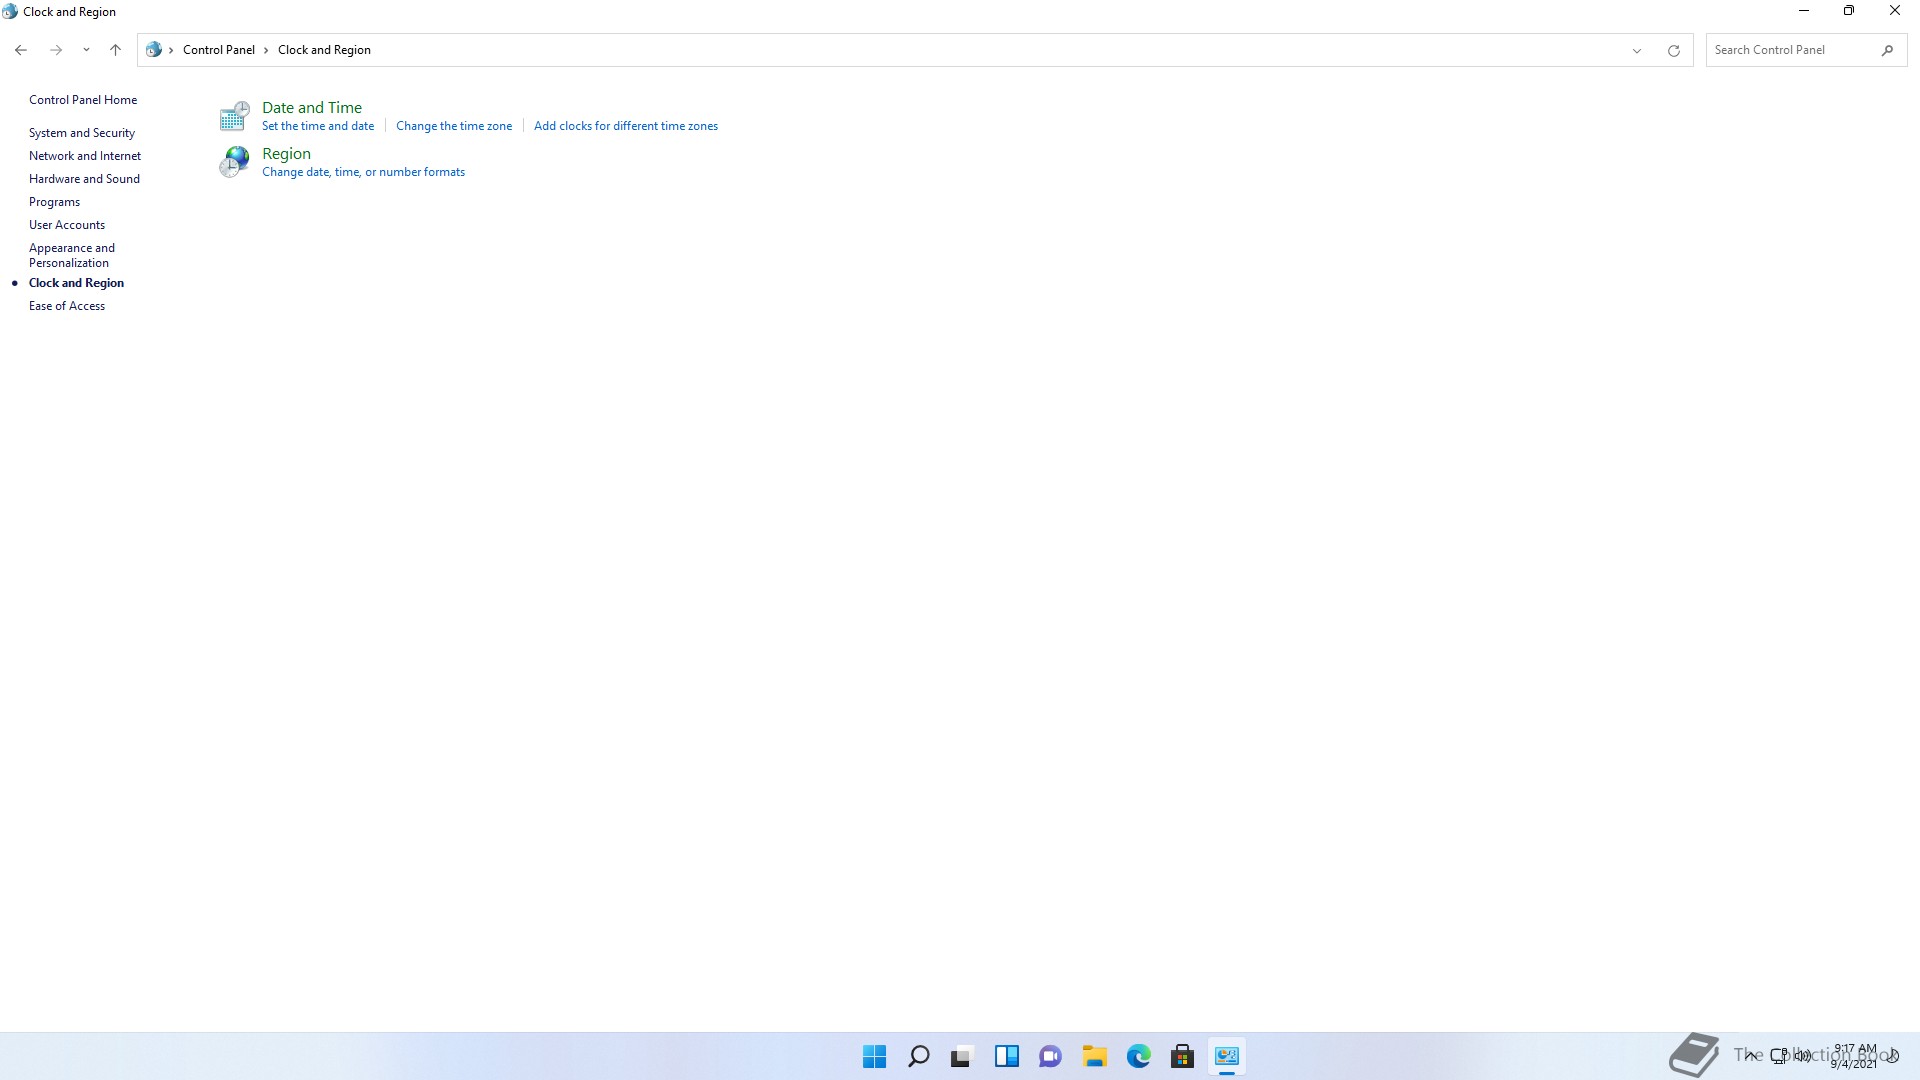Image resolution: width=1920 pixels, height=1080 pixels.
Task: Open User Accounts category
Action: point(67,225)
